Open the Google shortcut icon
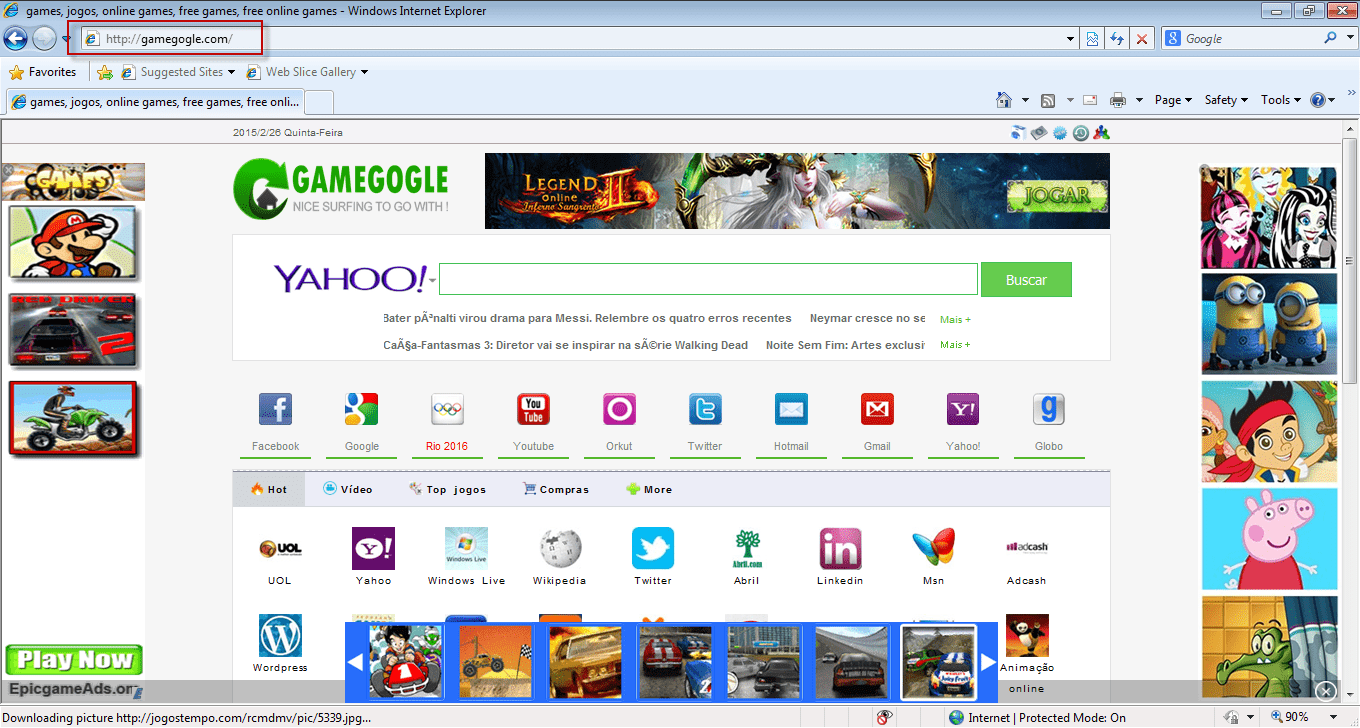This screenshot has height=728, width=1360. (361, 409)
